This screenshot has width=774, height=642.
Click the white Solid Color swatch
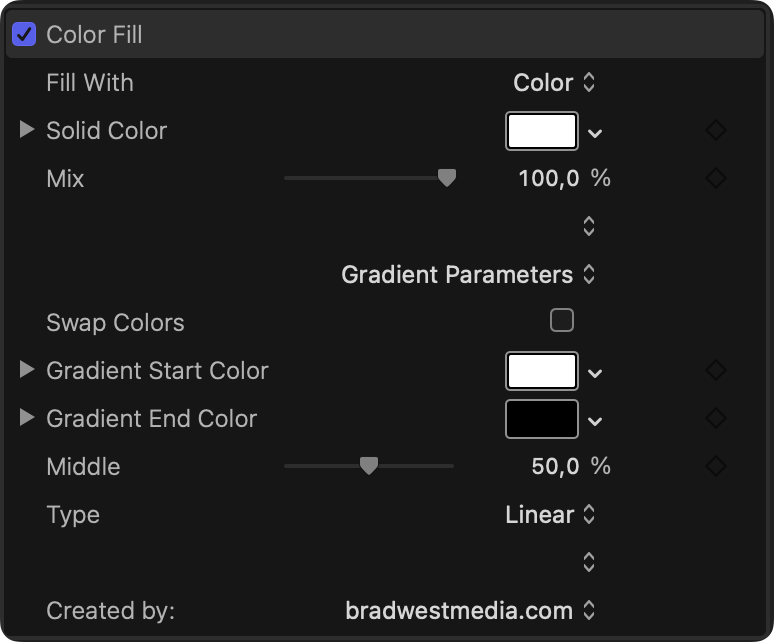point(542,131)
